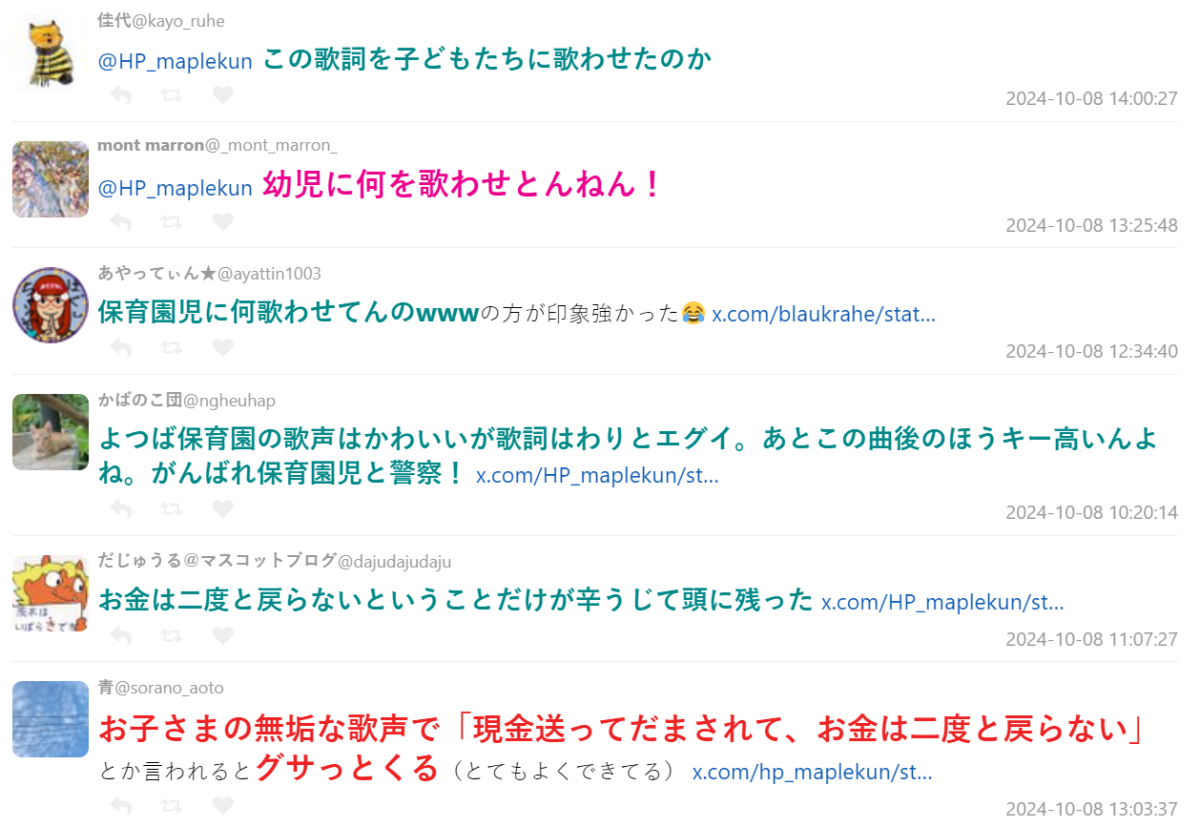Open timestamp 2024-10-08 12:34:40
The height and width of the screenshot is (827, 1200).
click(1091, 351)
